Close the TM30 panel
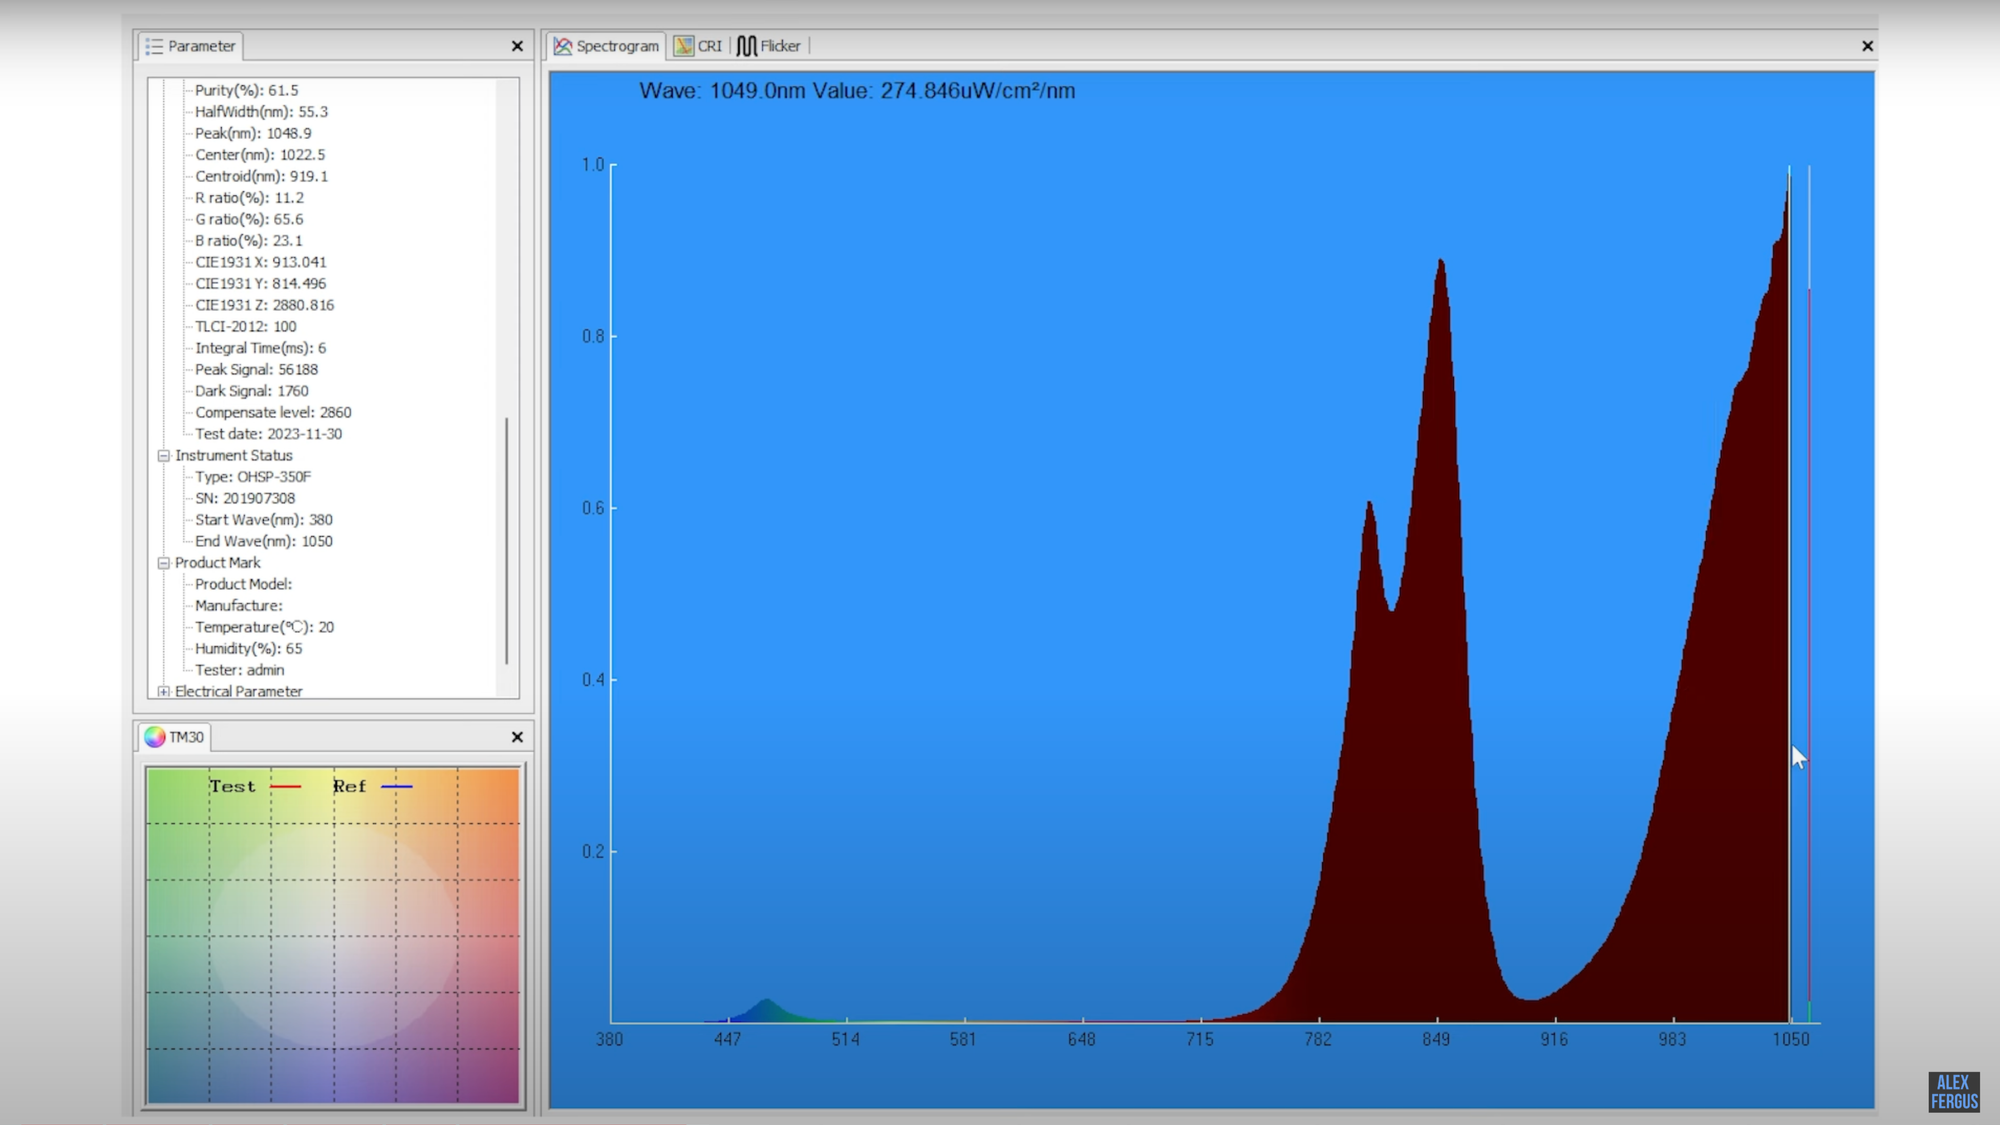 tap(517, 737)
